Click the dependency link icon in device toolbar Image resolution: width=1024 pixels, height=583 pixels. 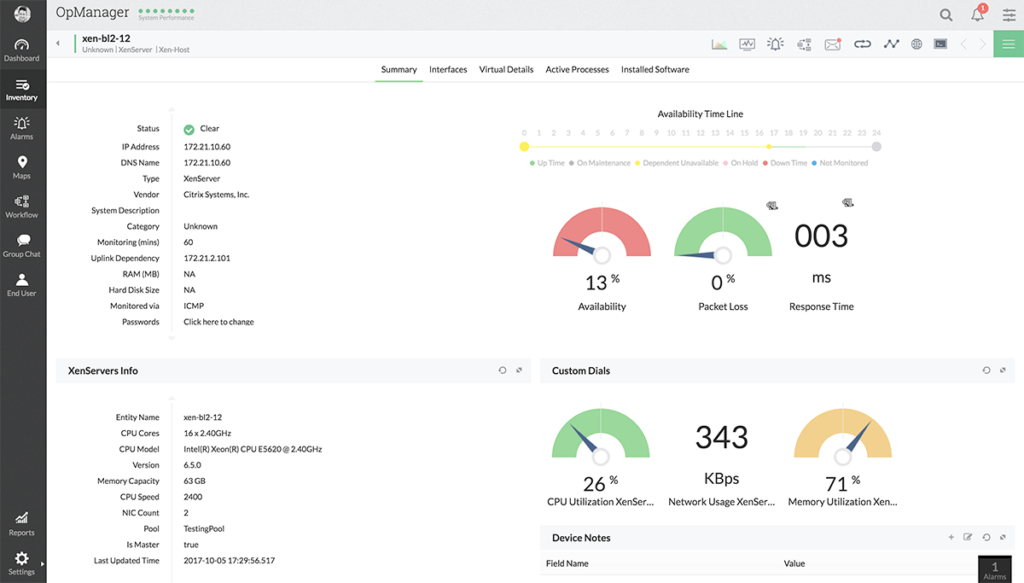pos(861,44)
